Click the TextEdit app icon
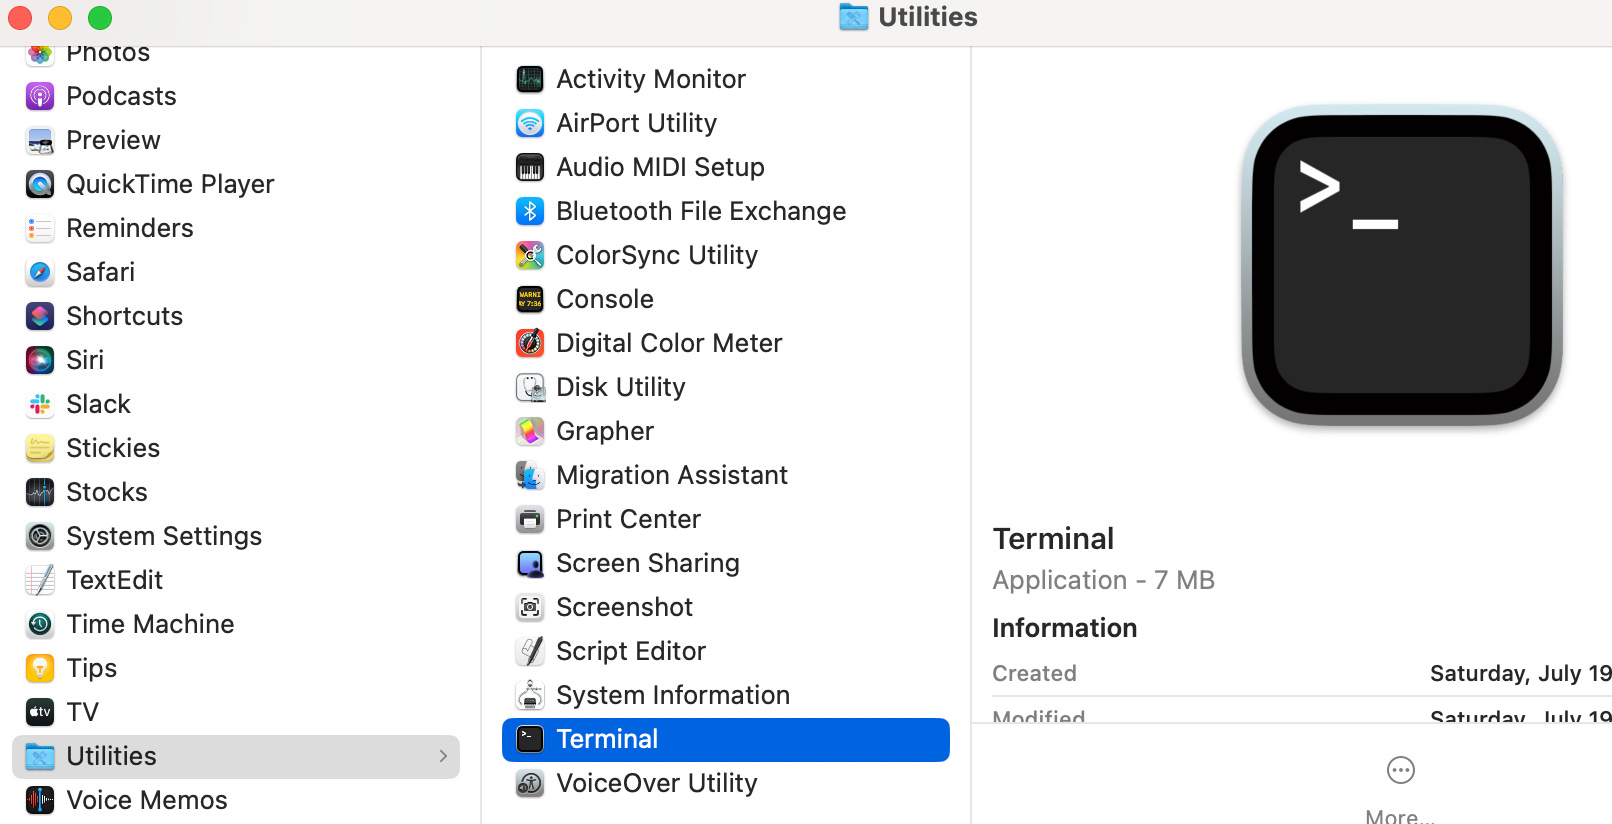1612x824 pixels. pos(40,580)
